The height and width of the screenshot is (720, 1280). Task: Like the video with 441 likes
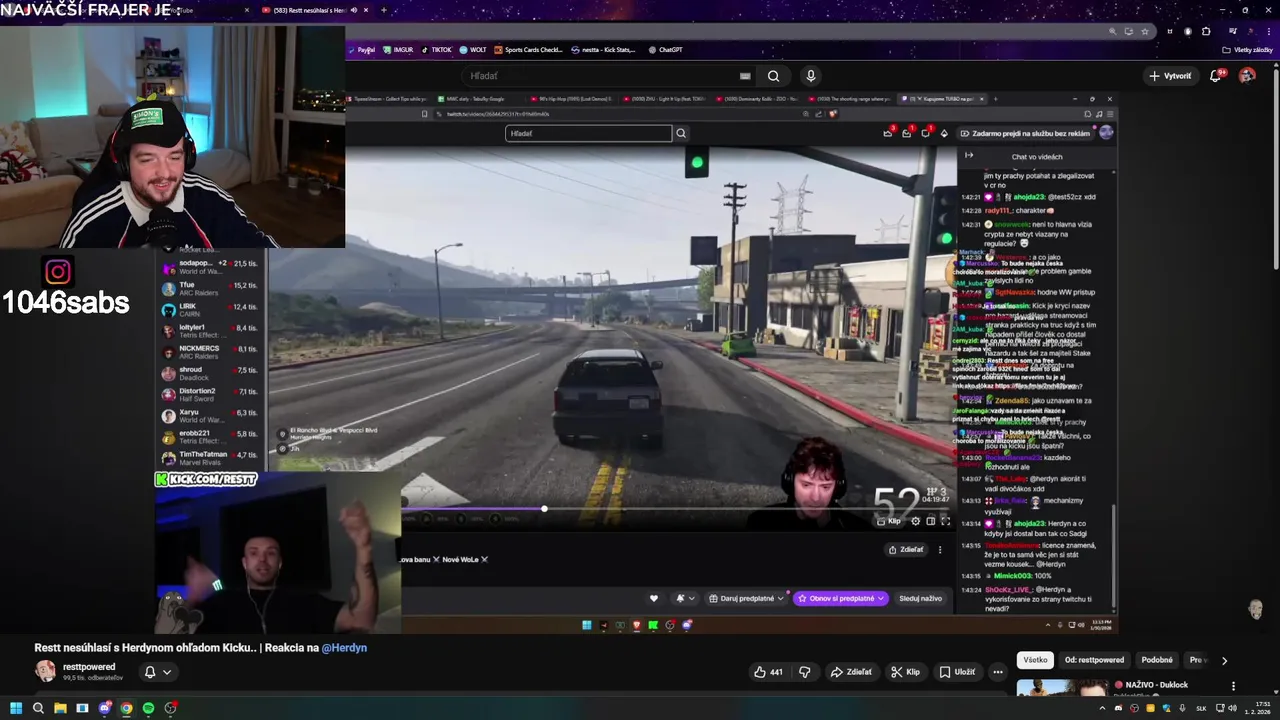click(768, 672)
